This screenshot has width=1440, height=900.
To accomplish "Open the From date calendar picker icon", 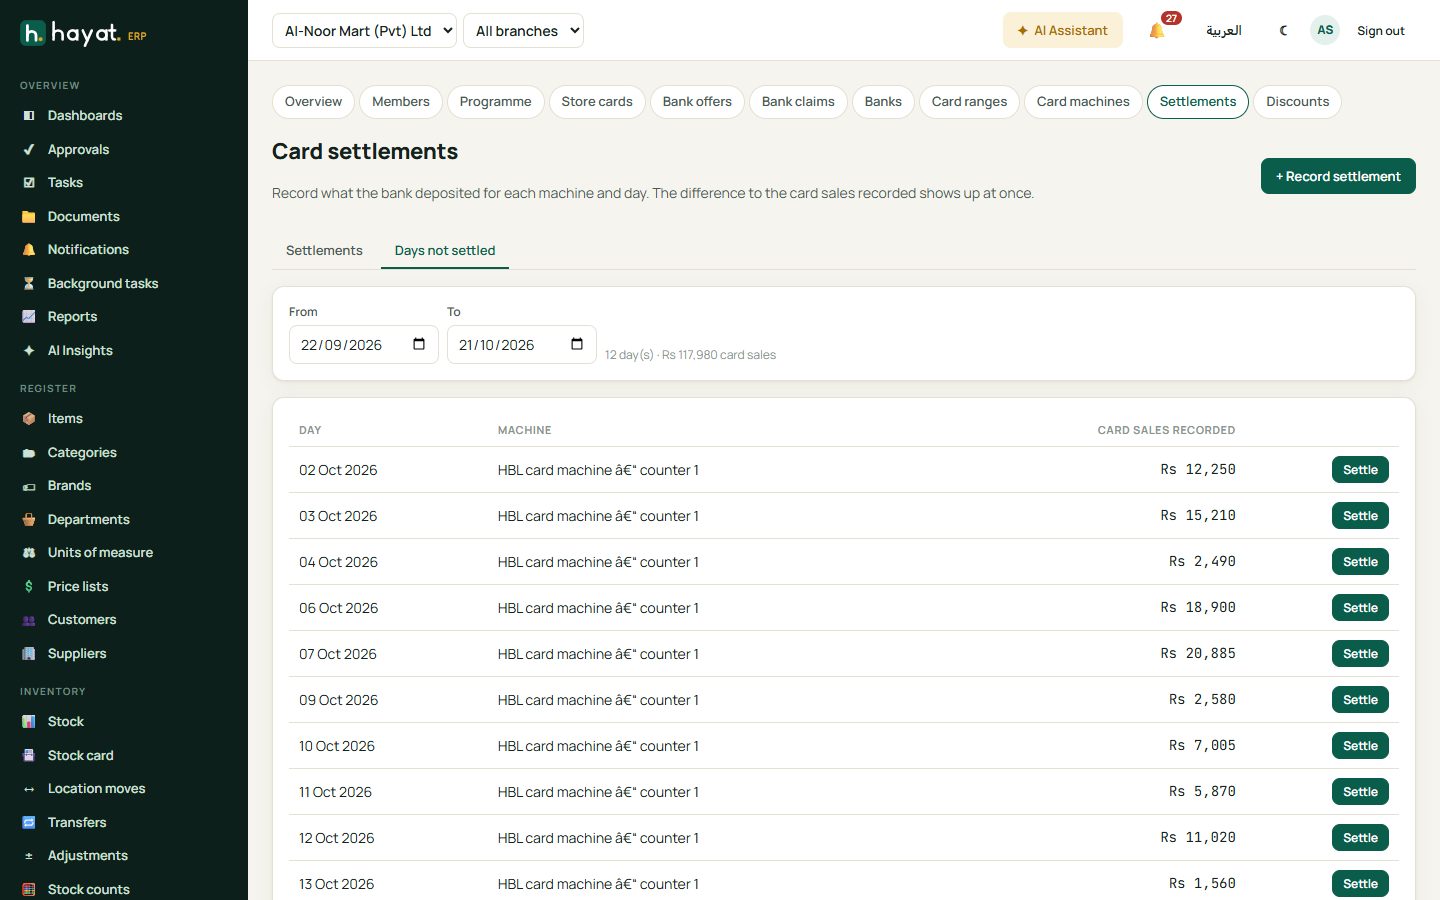I will click(419, 344).
